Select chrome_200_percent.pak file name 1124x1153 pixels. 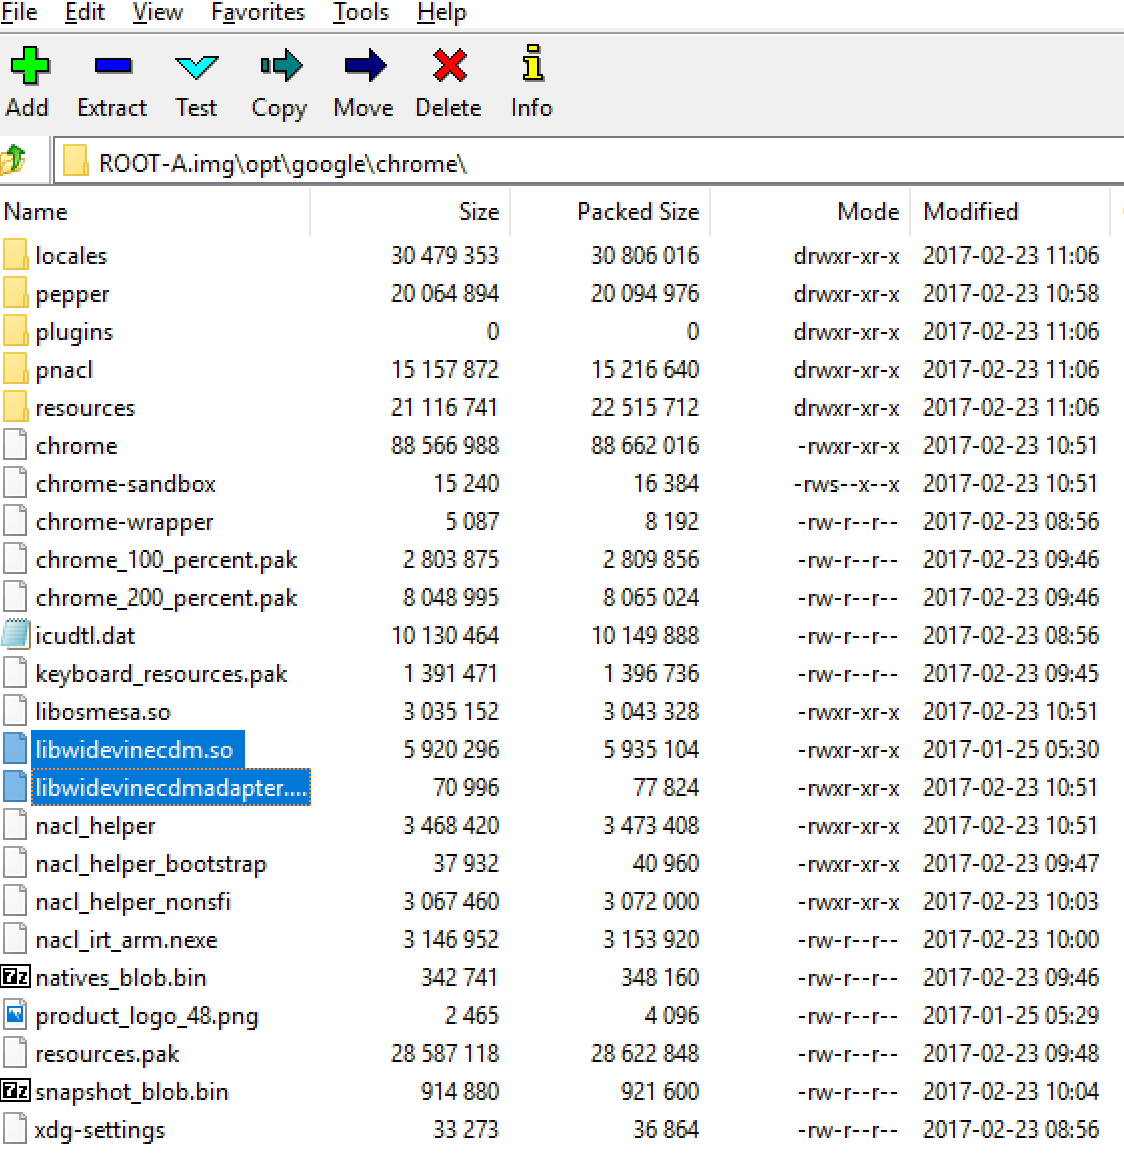(x=166, y=598)
